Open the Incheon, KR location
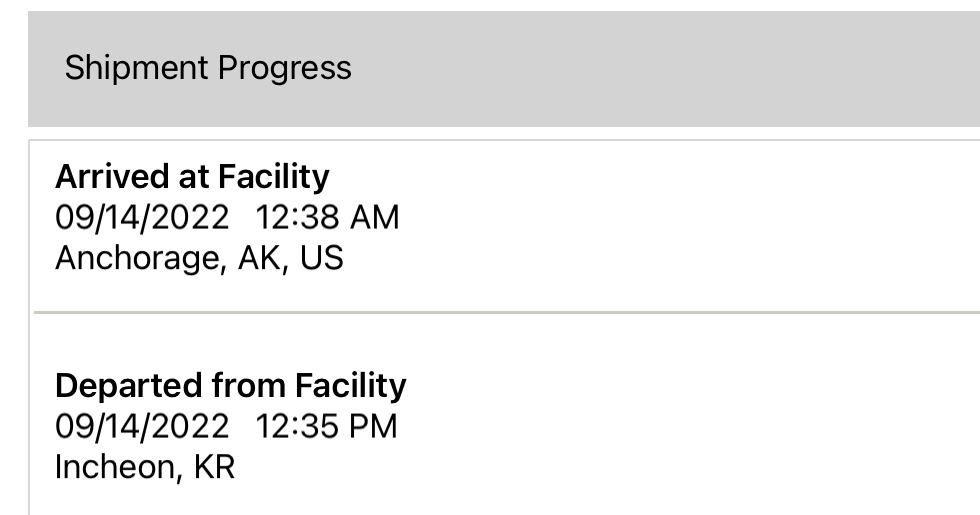 (145, 467)
